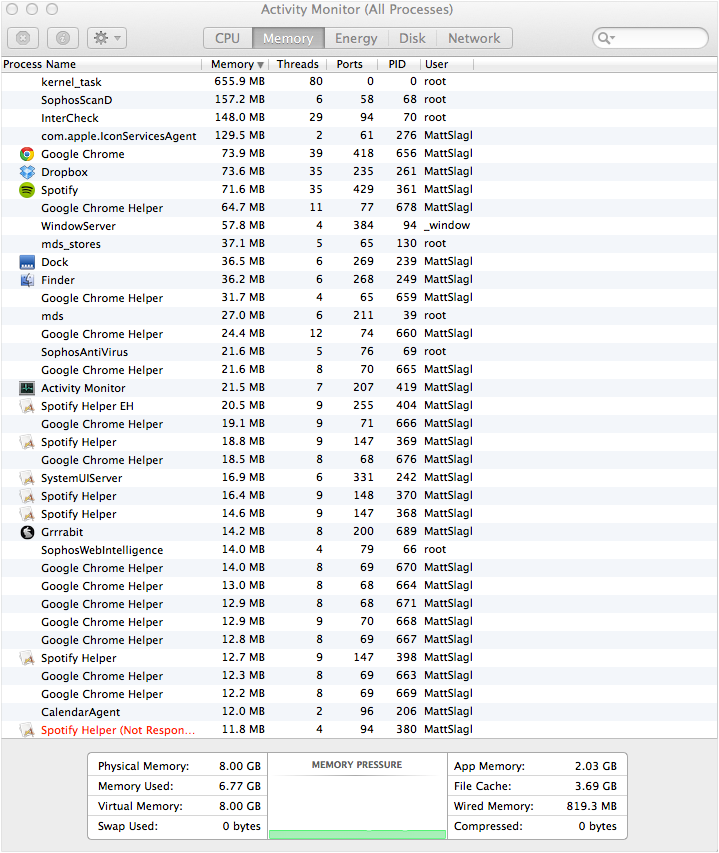Click the Dropbox process icon
This screenshot has height=853, width=719.
click(27, 172)
